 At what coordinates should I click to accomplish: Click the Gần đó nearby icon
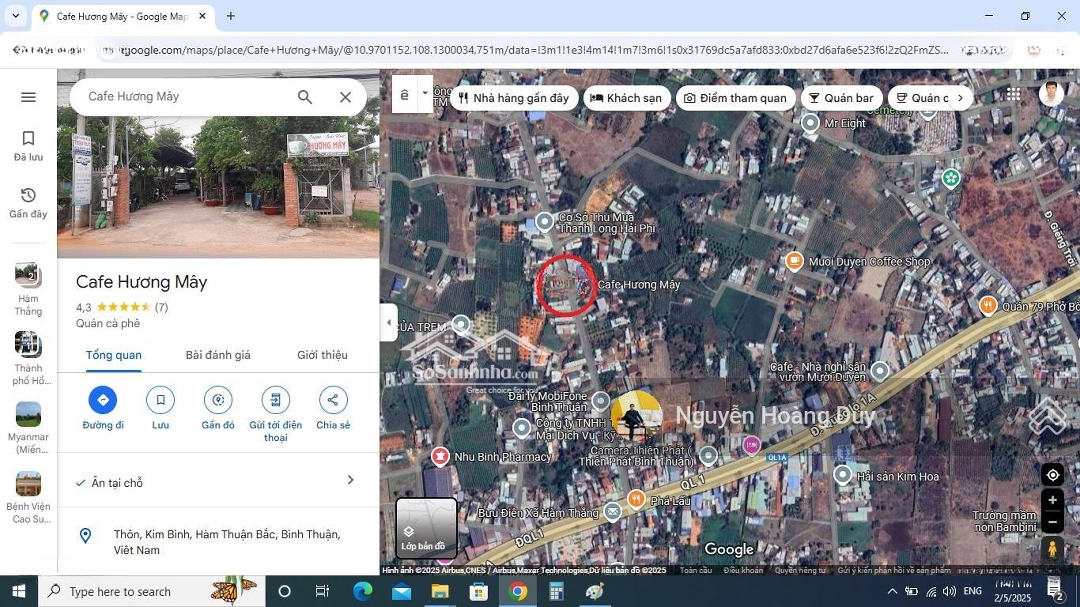[218, 400]
